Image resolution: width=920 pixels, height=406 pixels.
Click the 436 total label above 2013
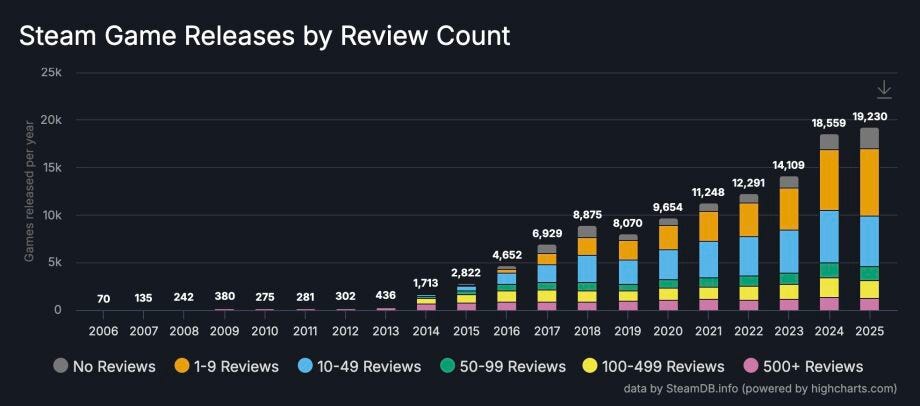pos(385,295)
